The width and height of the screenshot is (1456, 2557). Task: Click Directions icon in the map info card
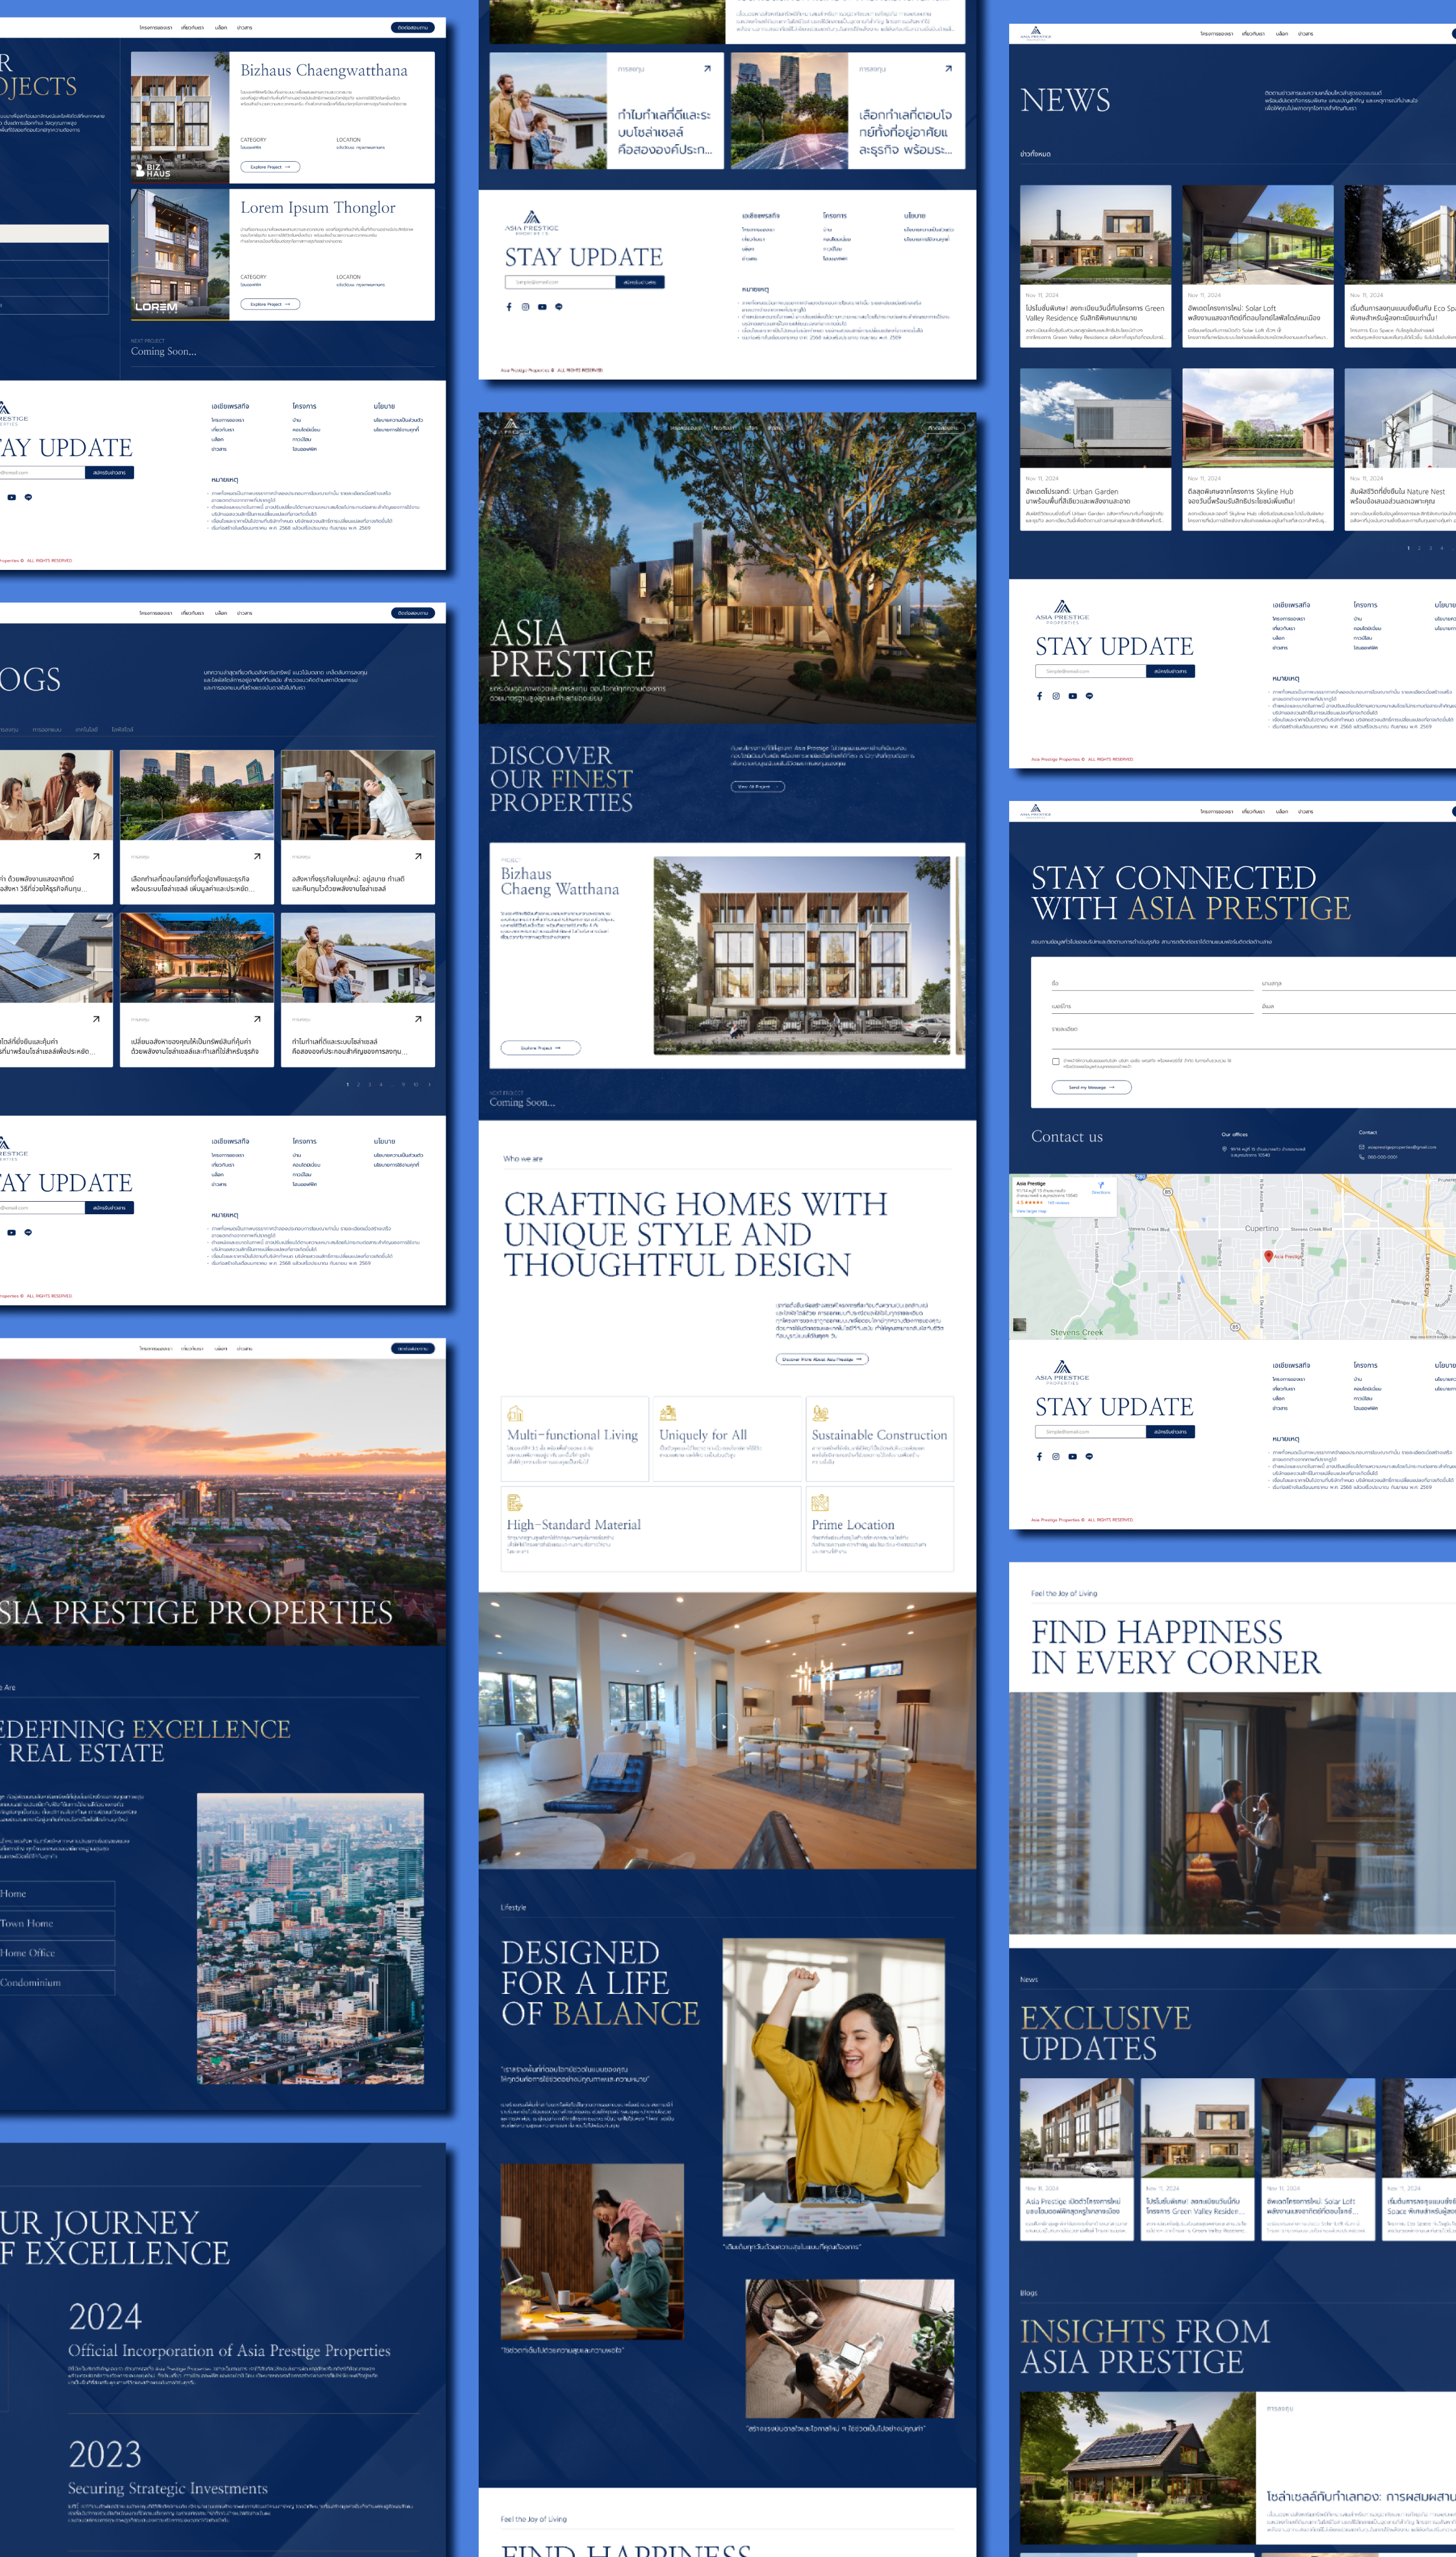(1101, 1186)
